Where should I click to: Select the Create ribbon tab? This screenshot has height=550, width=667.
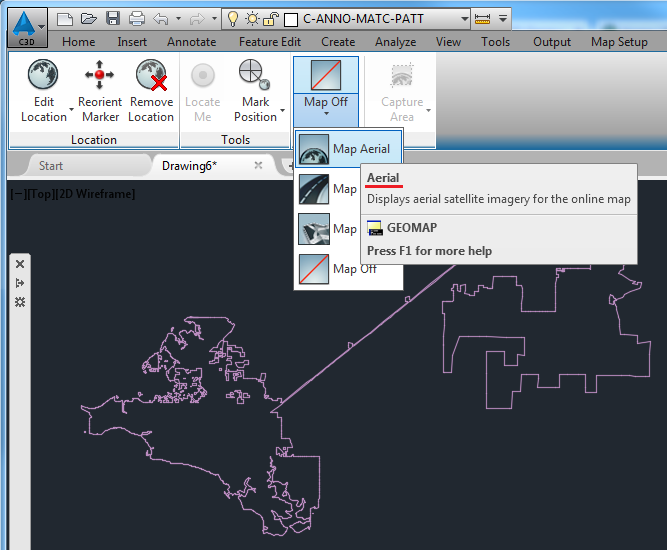click(x=338, y=42)
